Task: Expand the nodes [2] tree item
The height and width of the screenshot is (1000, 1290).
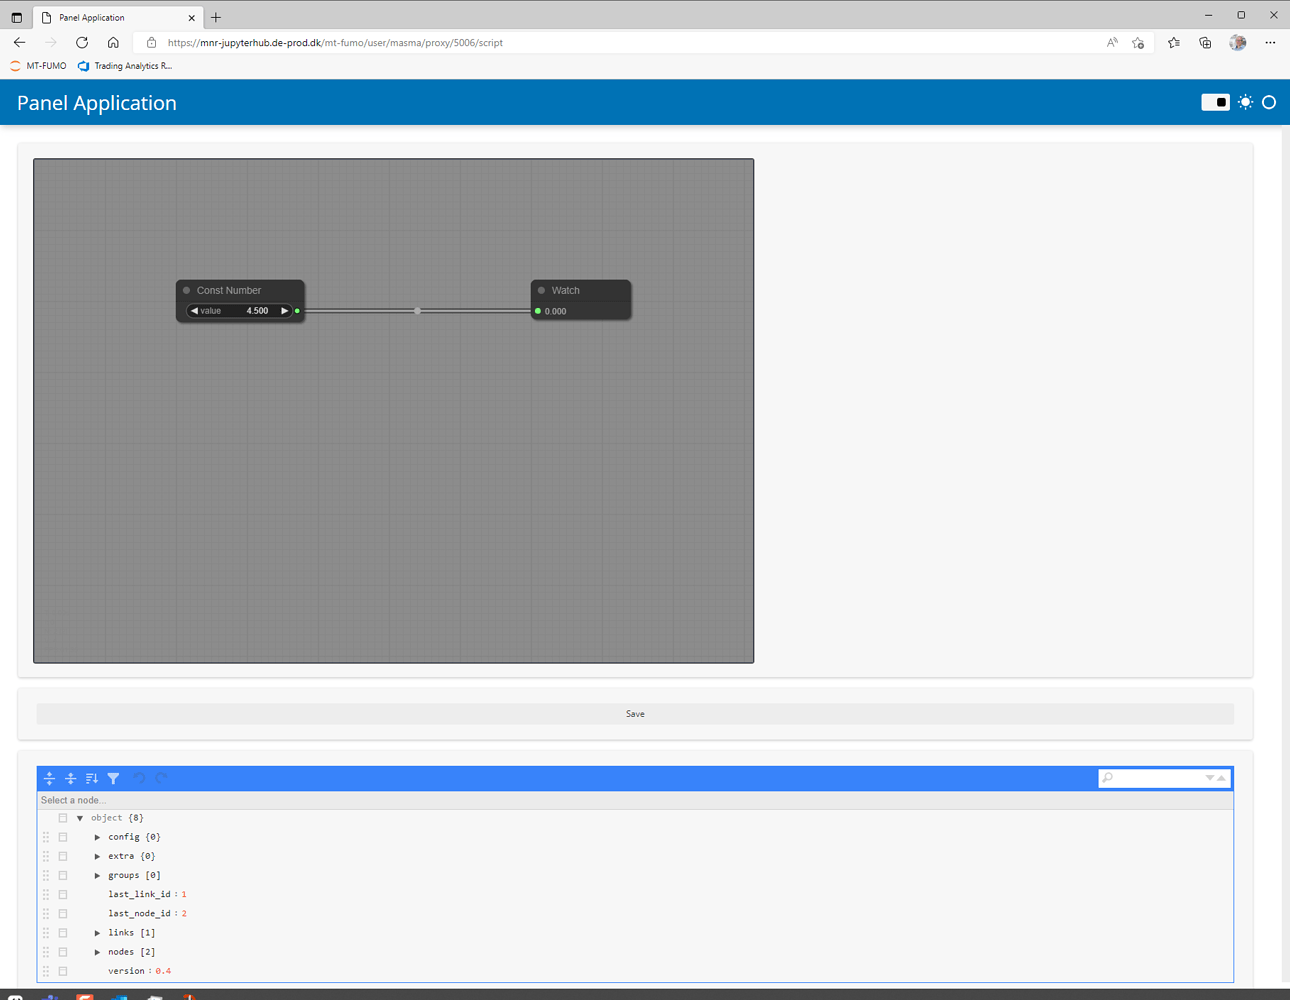Action: (x=97, y=951)
